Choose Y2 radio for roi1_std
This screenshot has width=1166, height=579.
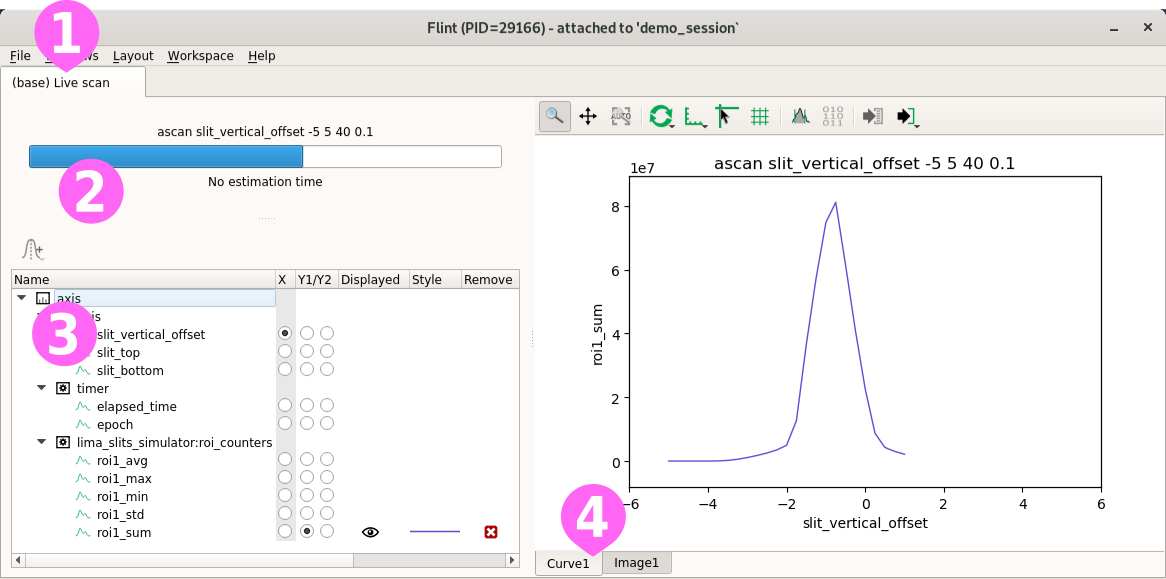coord(326,513)
